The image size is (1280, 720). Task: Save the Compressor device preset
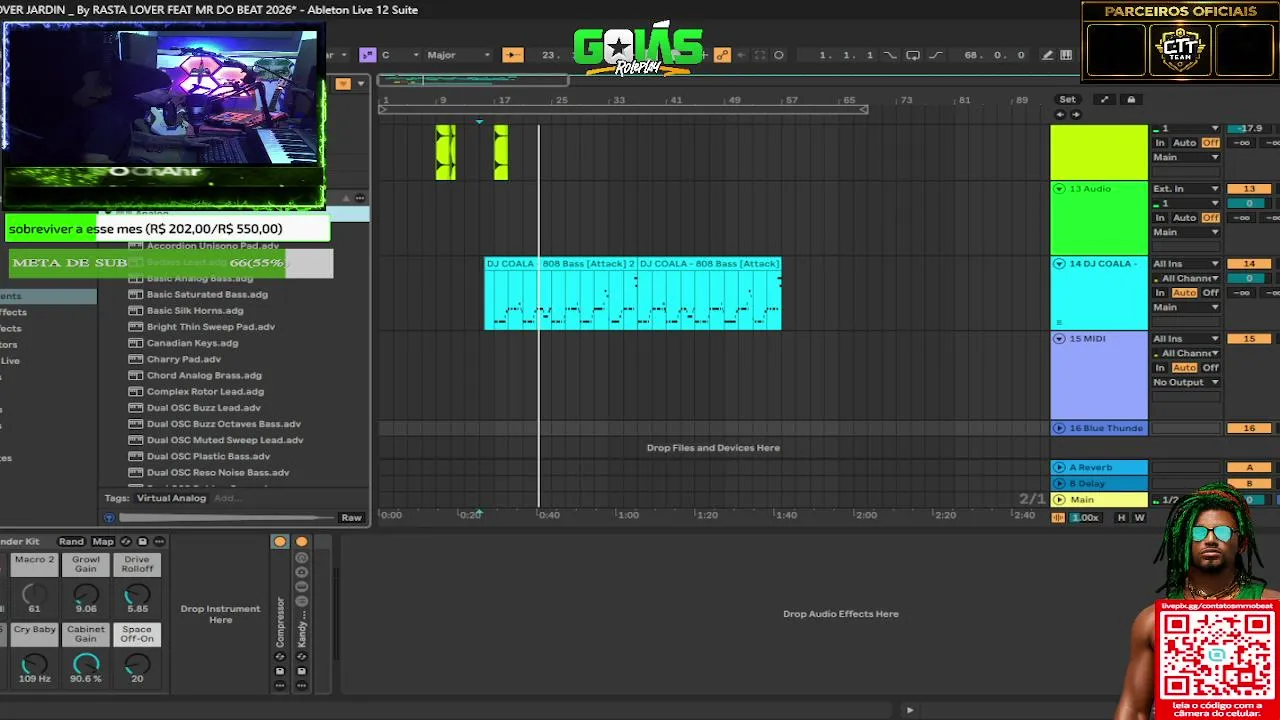(x=280, y=671)
